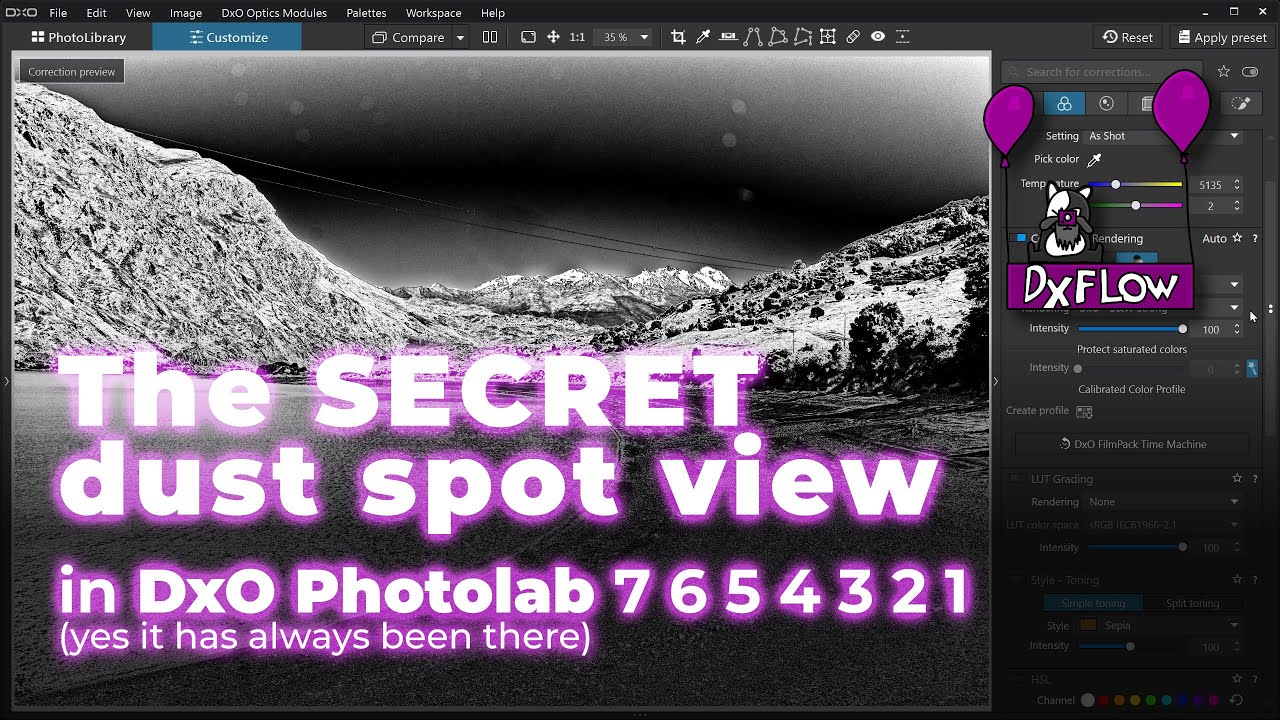Switch to PhotoLibrary tab
This screenshot has height=720, width=1280.
(78, 37)
